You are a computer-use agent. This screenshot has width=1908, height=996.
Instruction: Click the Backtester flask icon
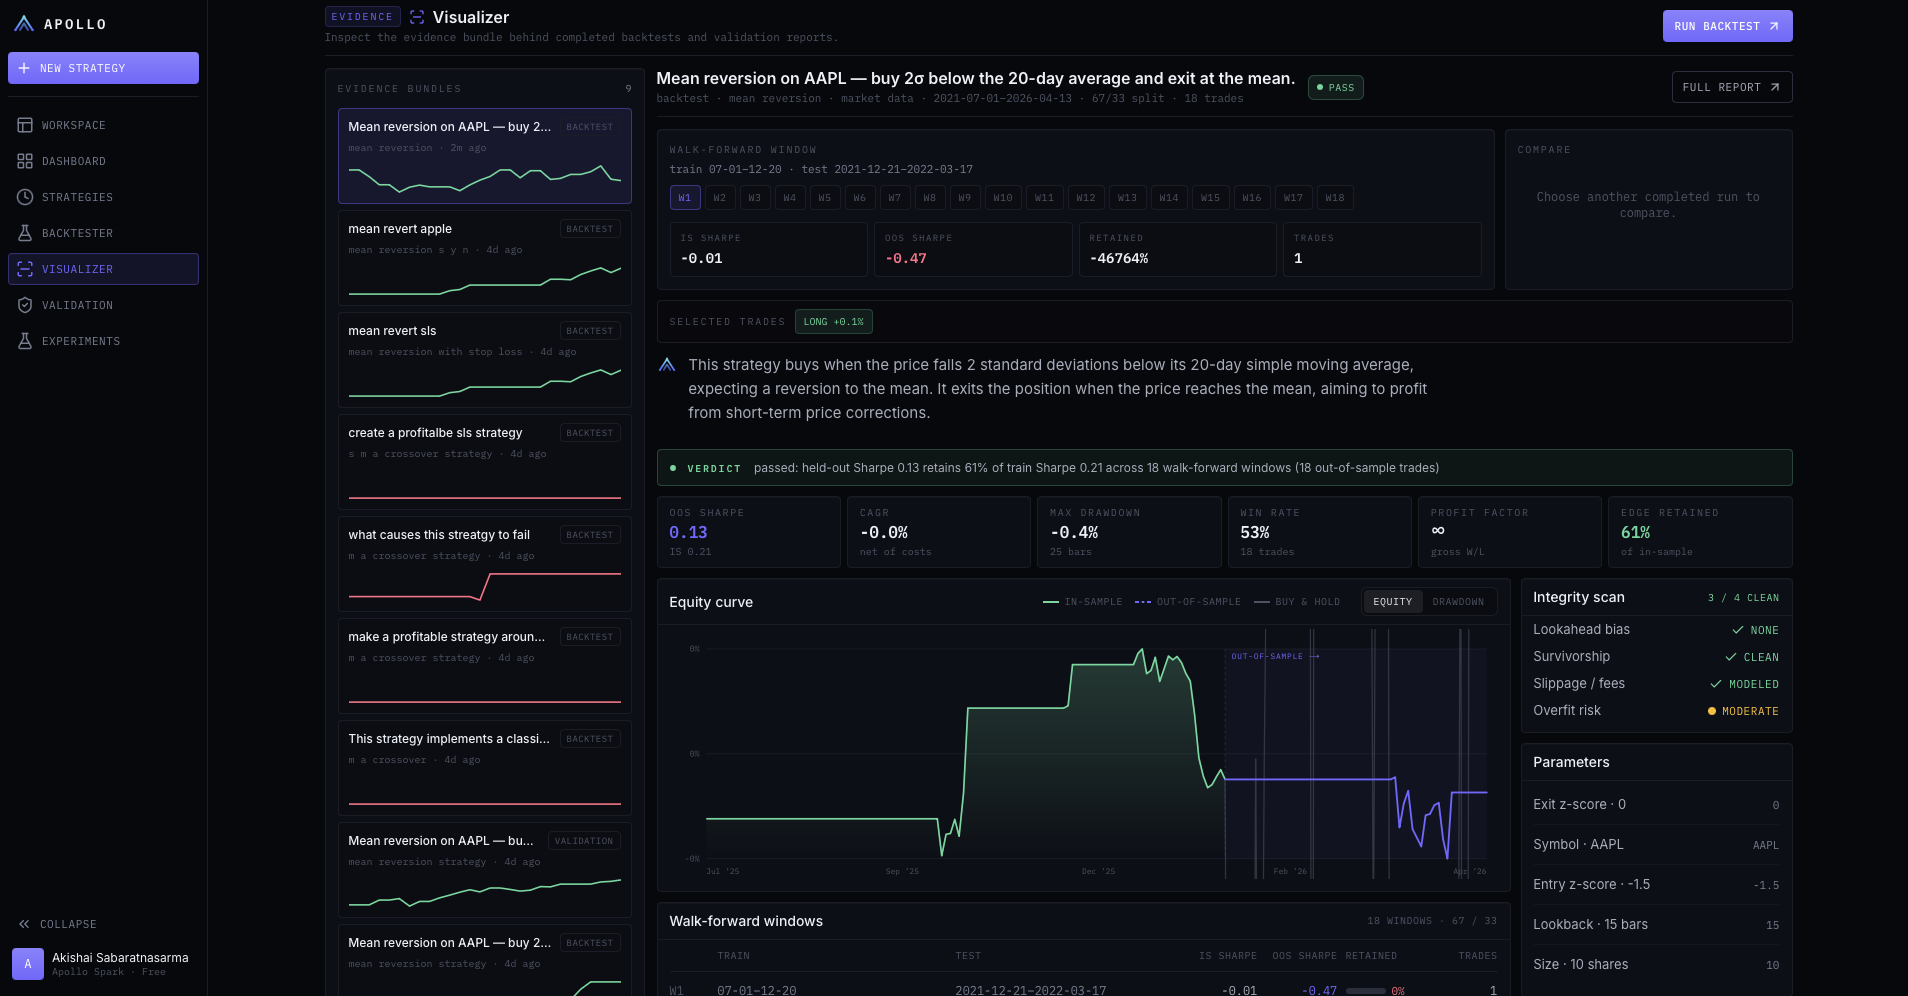point(25,233)
